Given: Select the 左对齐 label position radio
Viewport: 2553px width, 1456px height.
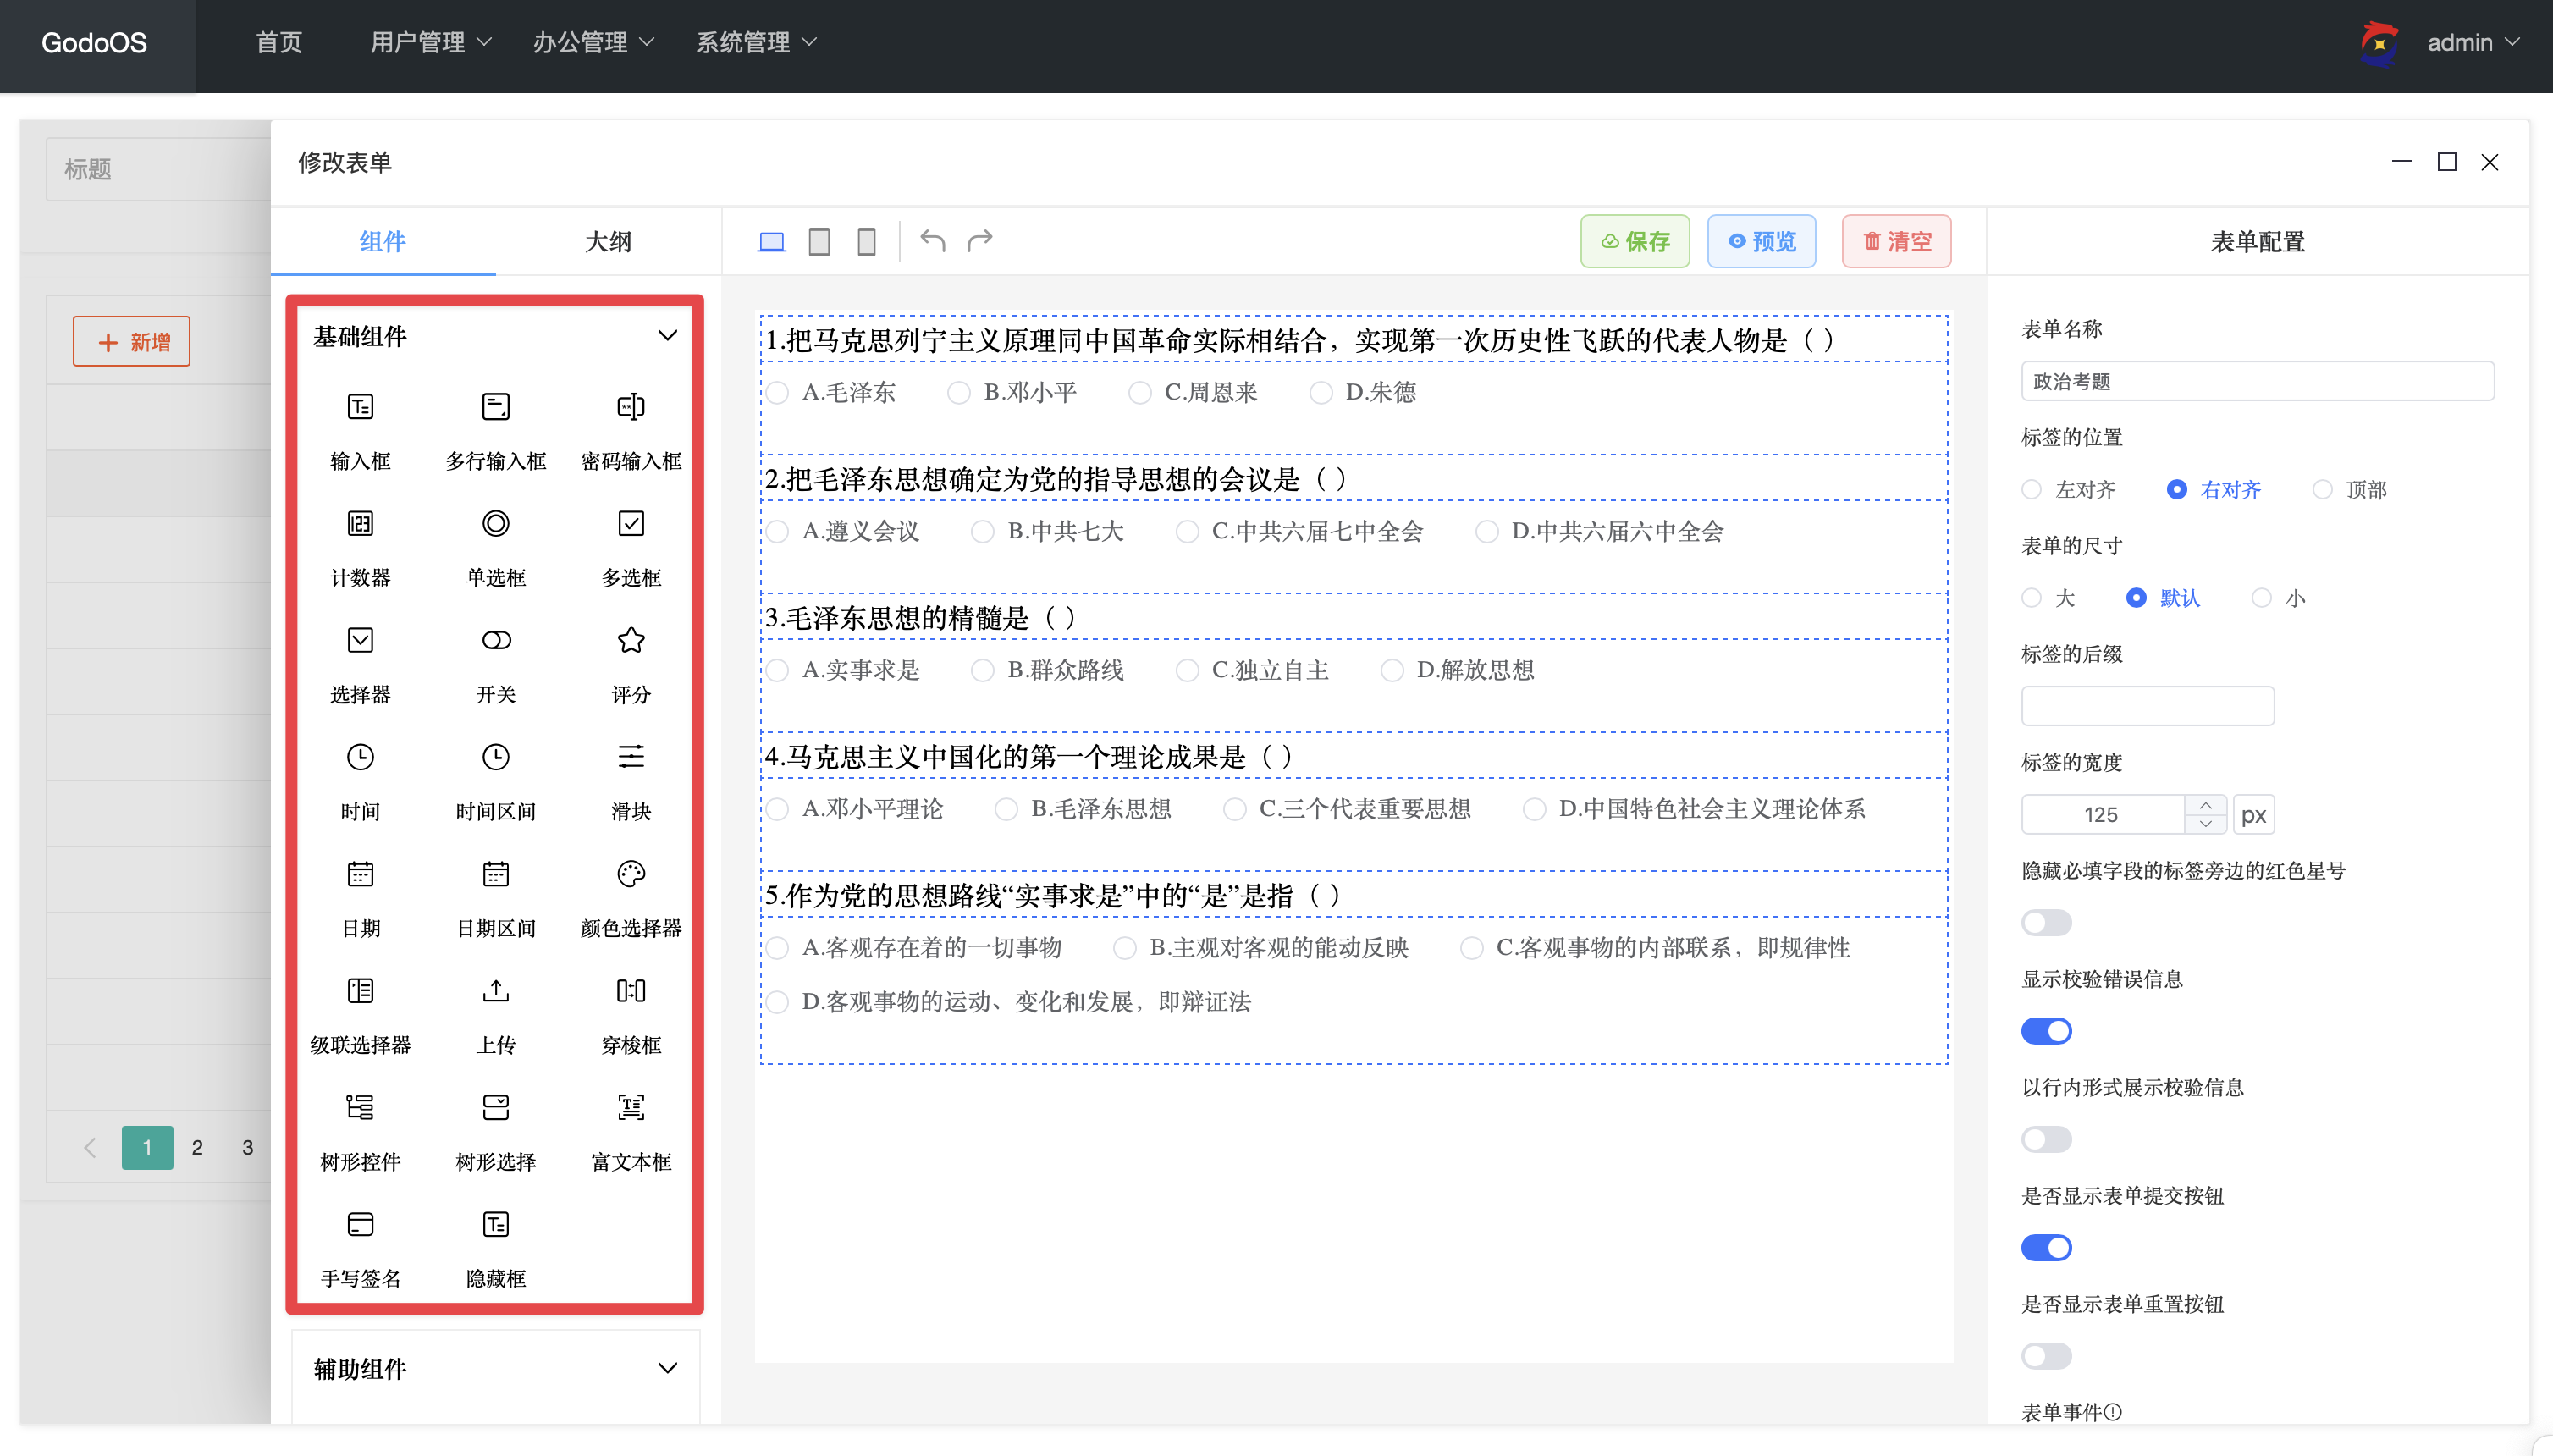Looking at the screenshot, I should [x=2031, y=490].
